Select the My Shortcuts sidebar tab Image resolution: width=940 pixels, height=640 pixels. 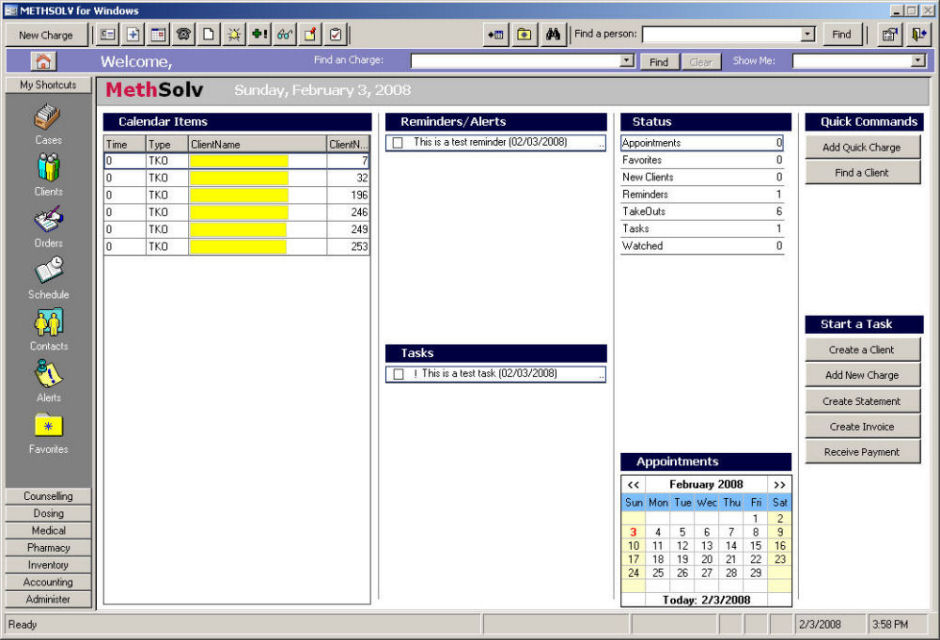[x=48, y=84]
